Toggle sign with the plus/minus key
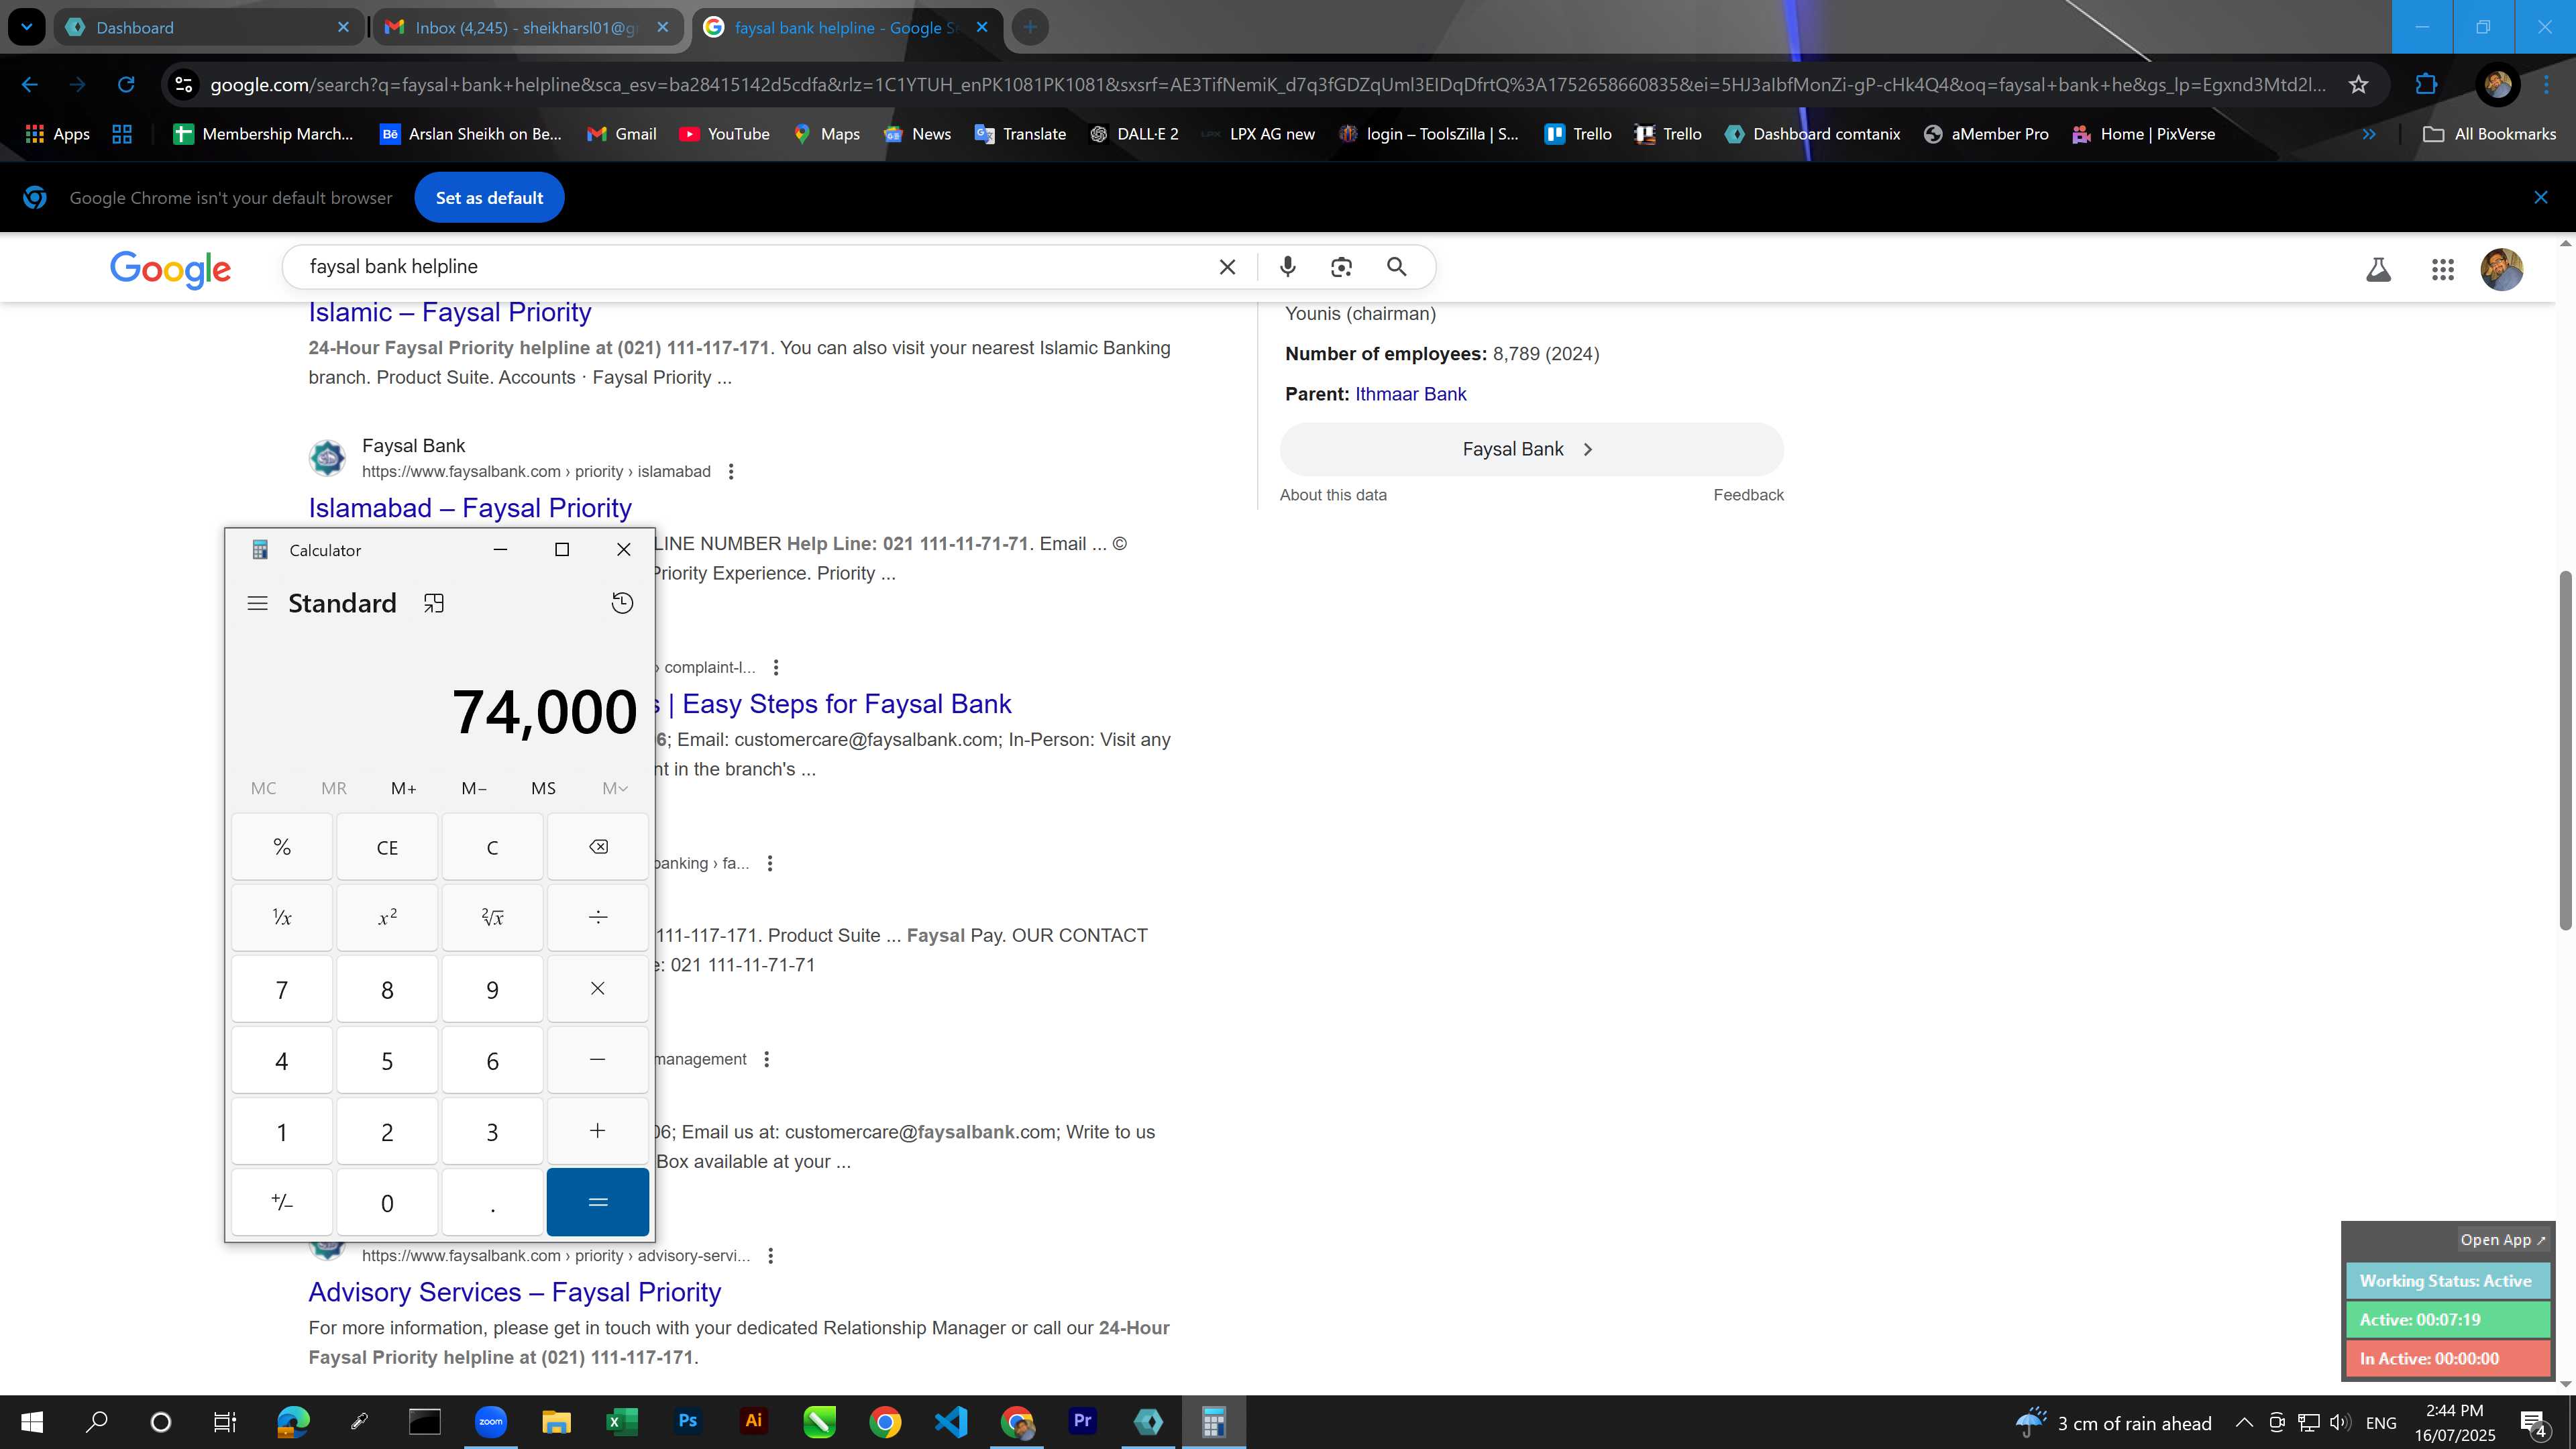Screen dimensions: 2576x1449 [282, 1202]
